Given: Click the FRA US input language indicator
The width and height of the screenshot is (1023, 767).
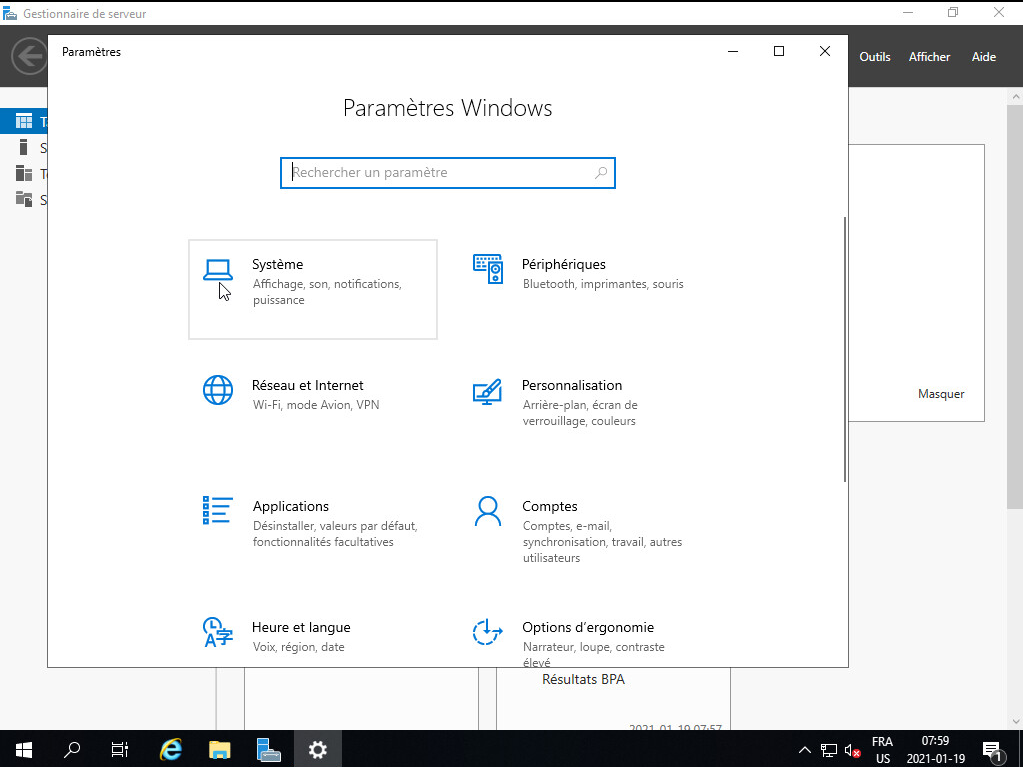Looking at the screenshot, I should (882, 749).
